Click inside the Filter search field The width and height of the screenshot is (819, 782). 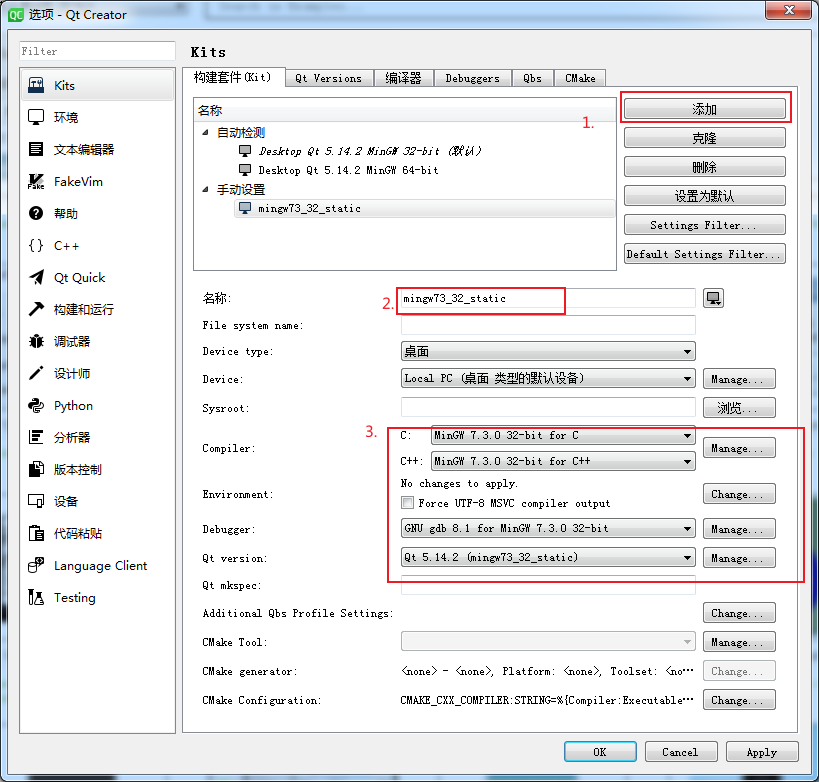[96, 50]
